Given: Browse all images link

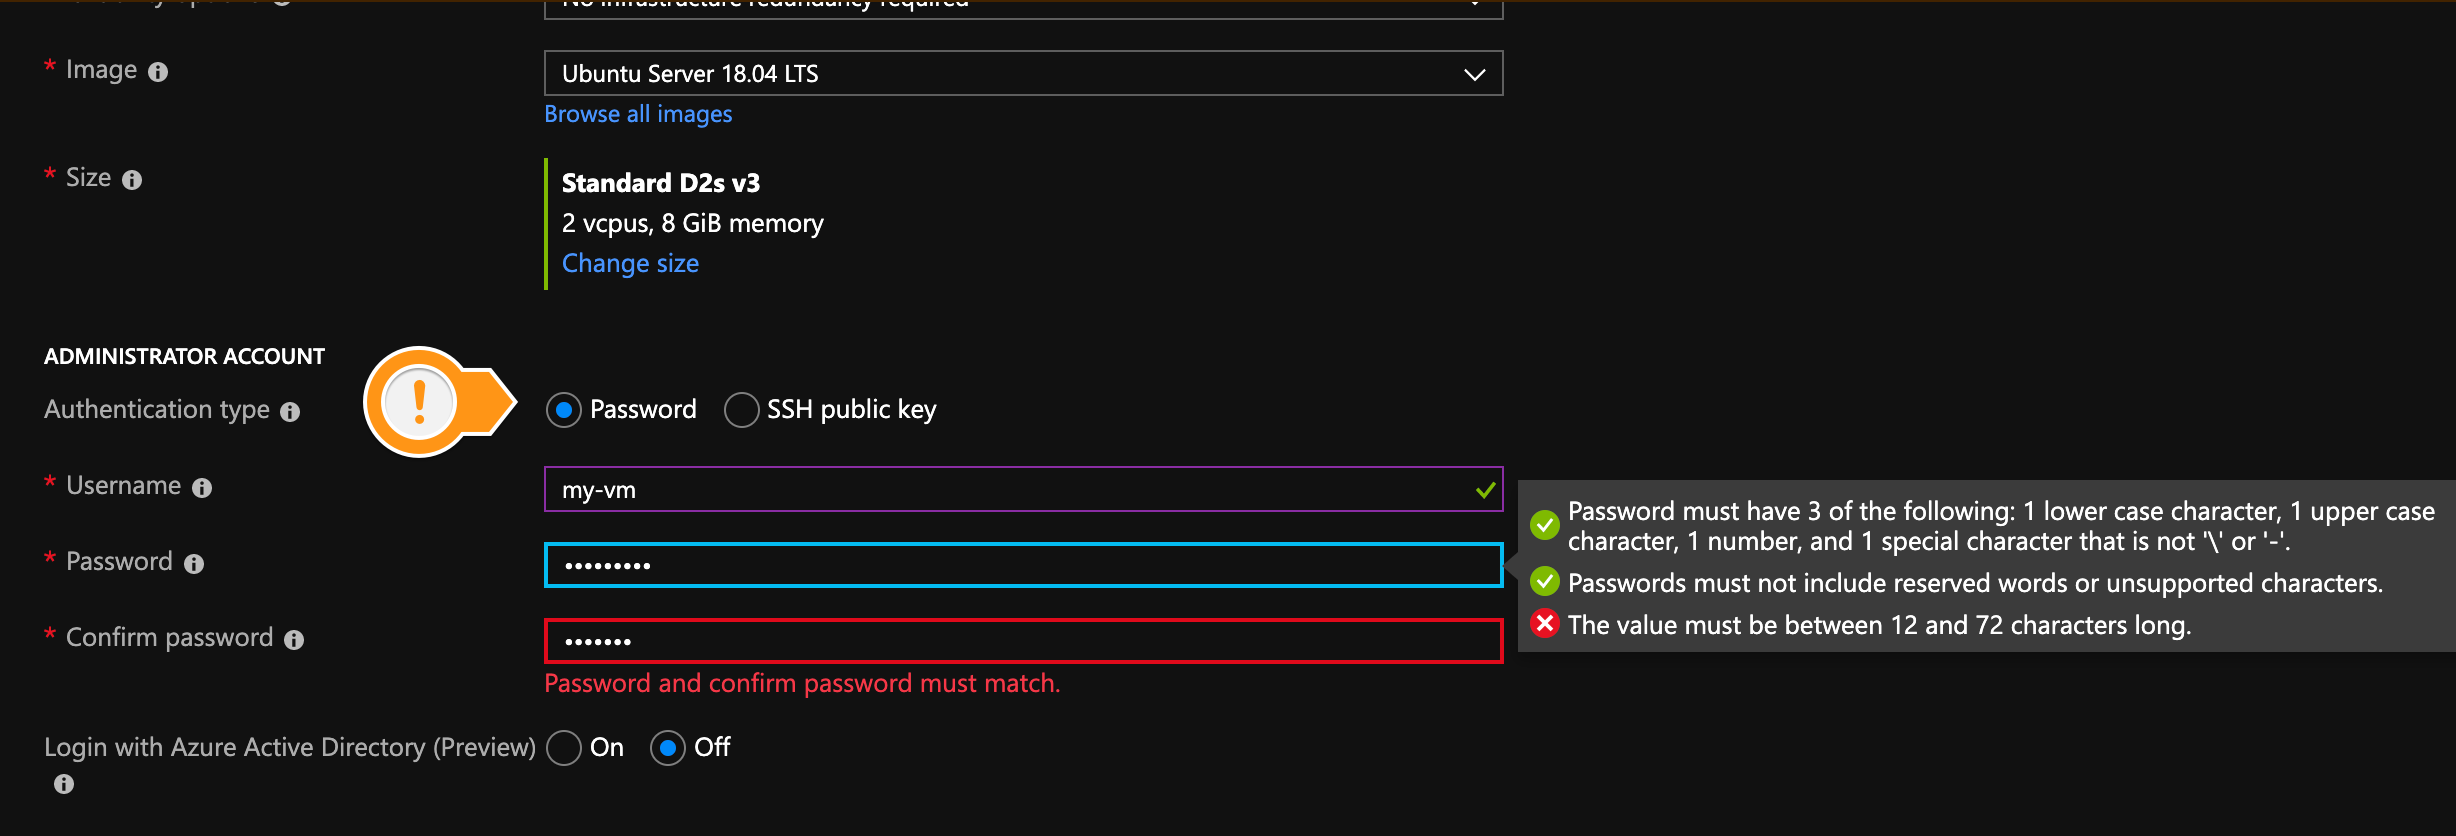Looking at the screenshot, I should [638, 115].
